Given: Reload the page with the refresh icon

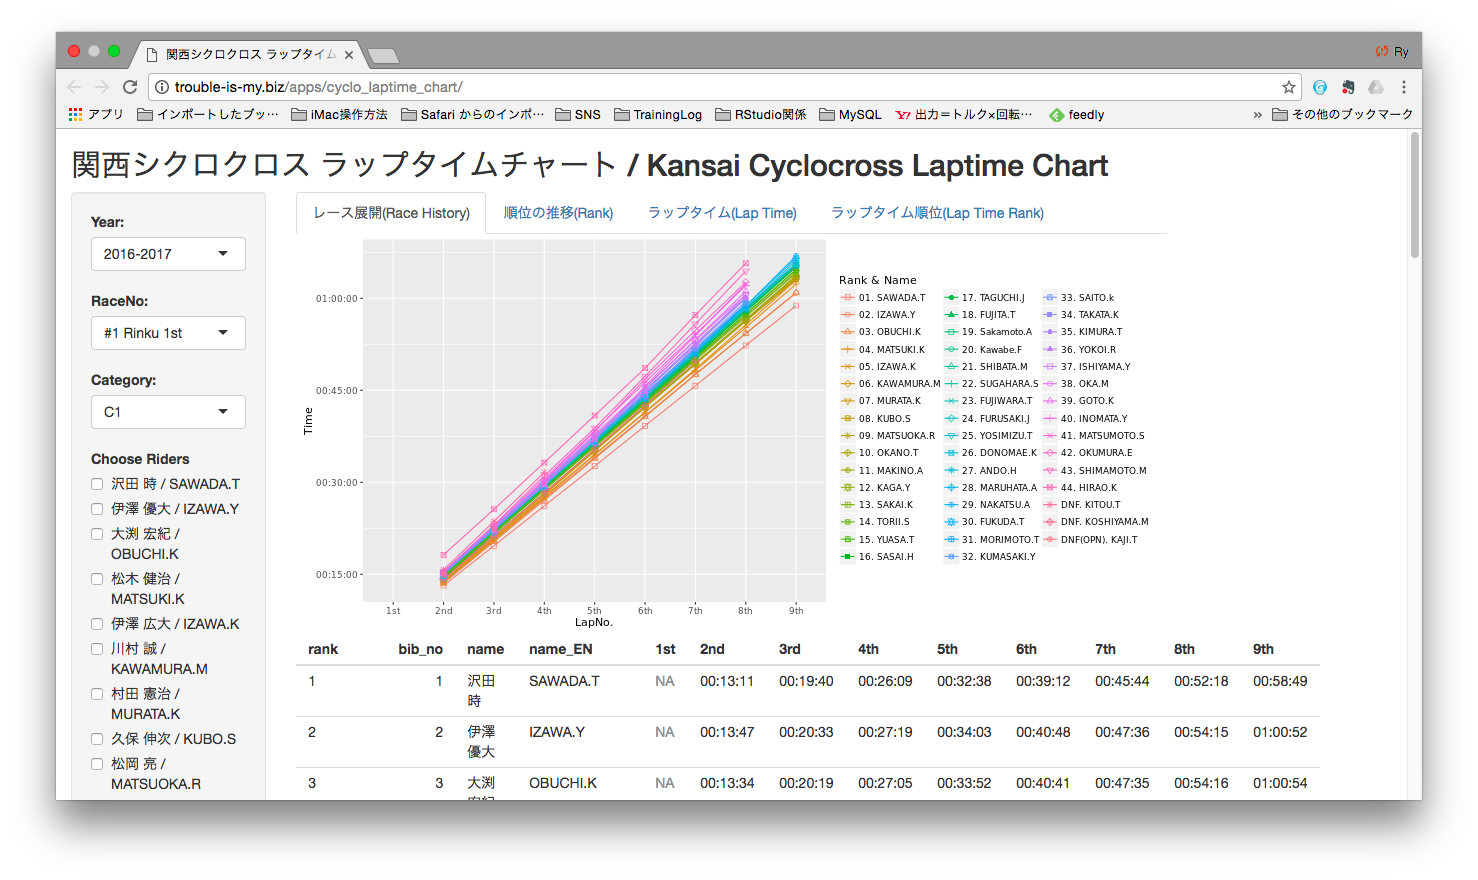Looking at the screenshot, I should click(130, 87).
